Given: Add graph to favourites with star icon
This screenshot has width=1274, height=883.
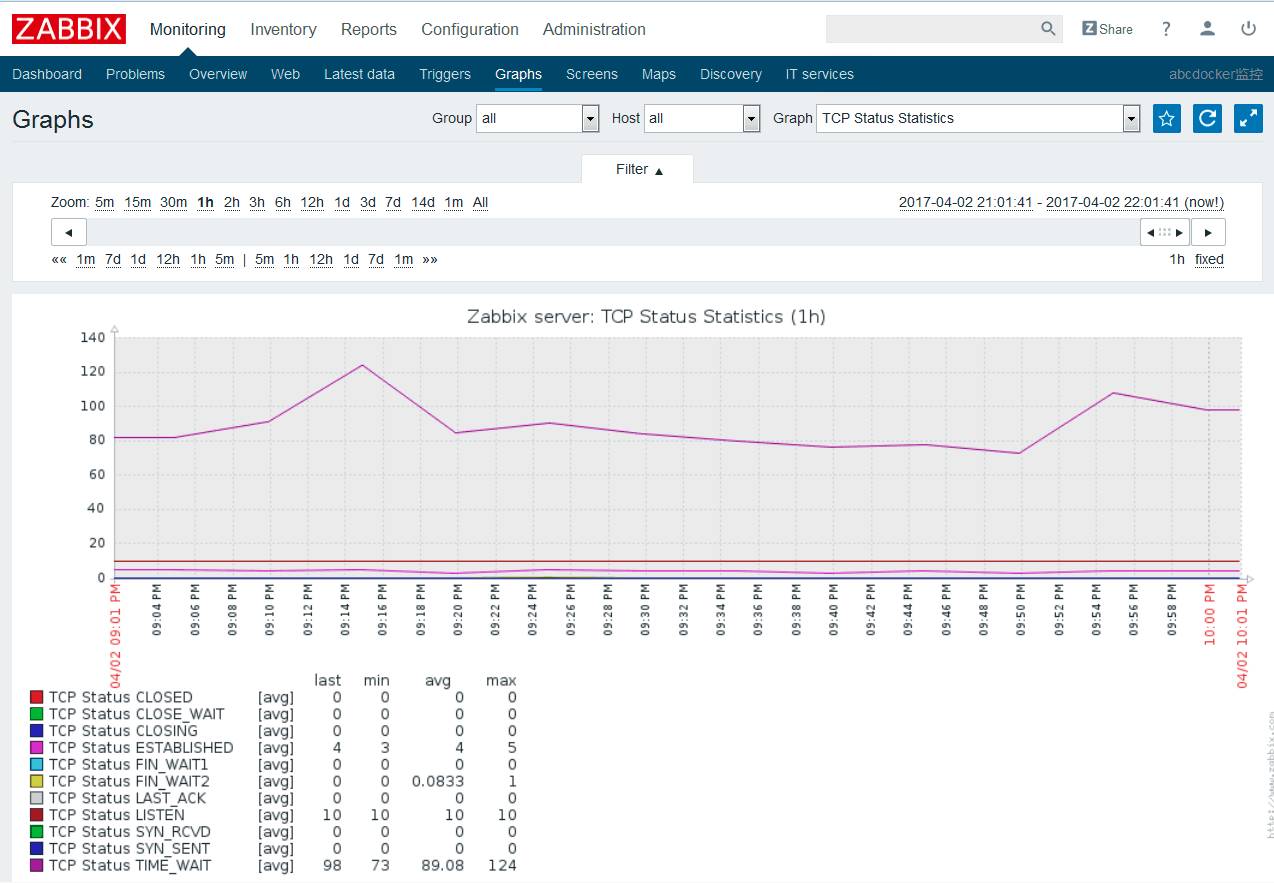Looking at the screenshot, I should tap(1167, 118).
